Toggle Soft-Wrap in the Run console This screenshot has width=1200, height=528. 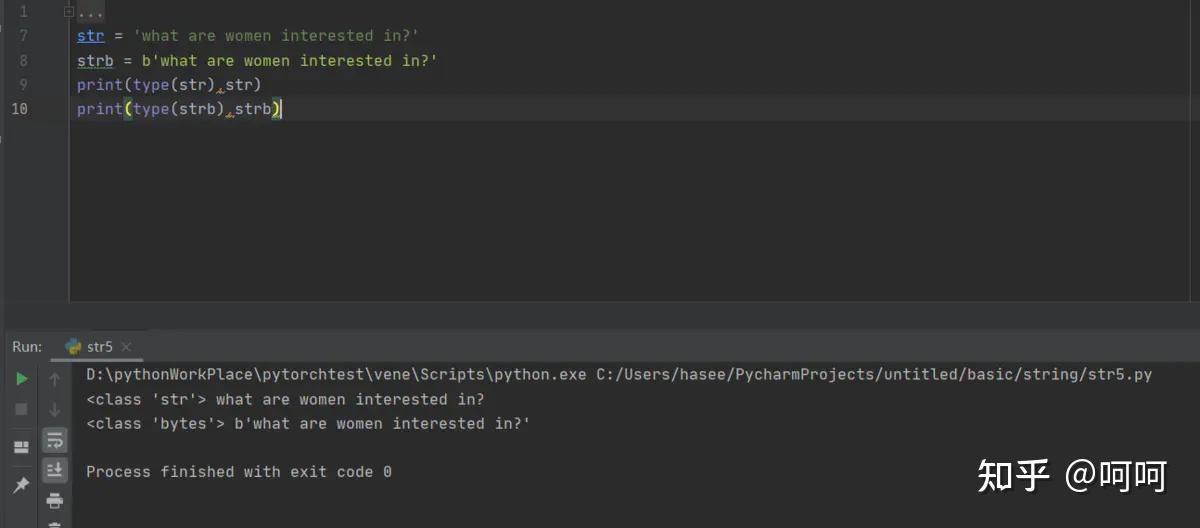point(55,440)
